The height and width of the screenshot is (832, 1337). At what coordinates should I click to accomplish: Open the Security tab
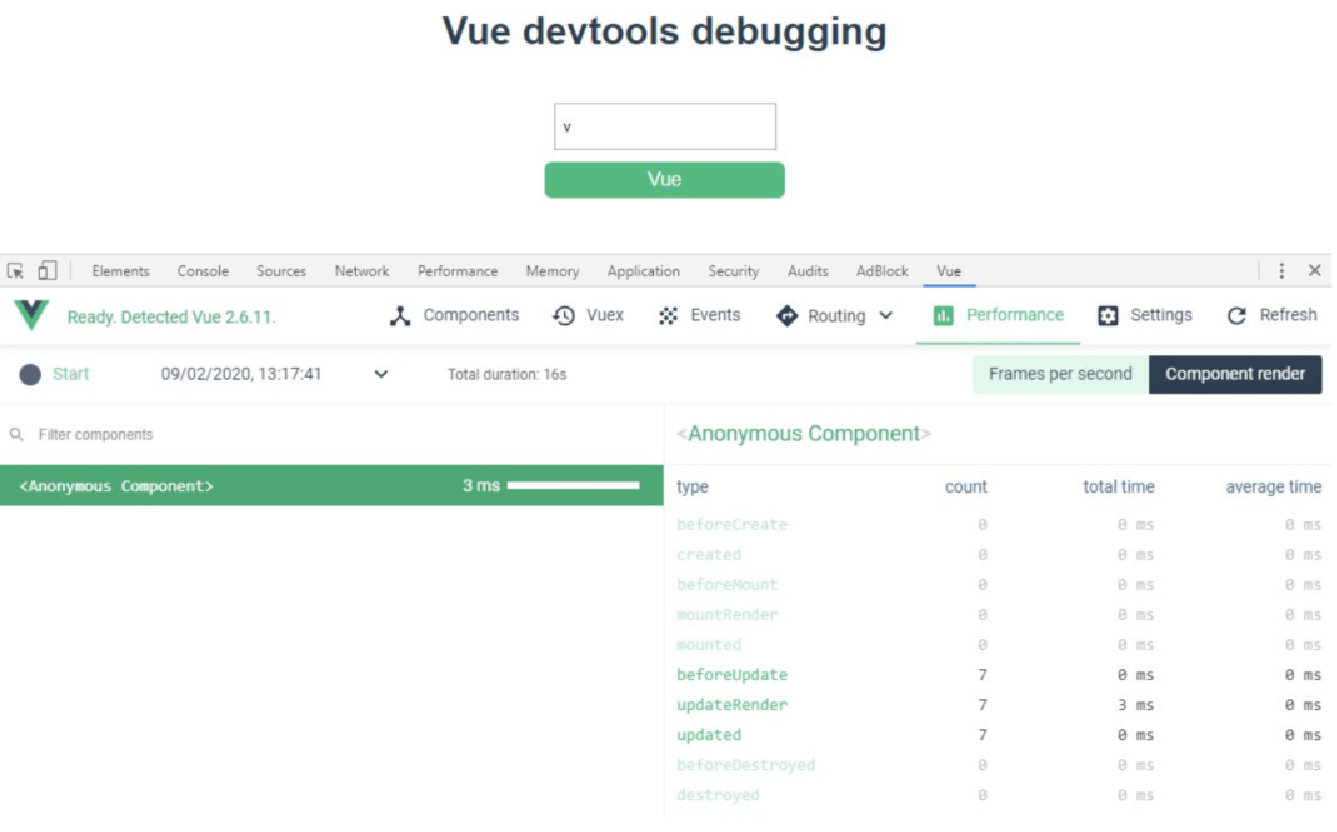click(x=733, y=271)
